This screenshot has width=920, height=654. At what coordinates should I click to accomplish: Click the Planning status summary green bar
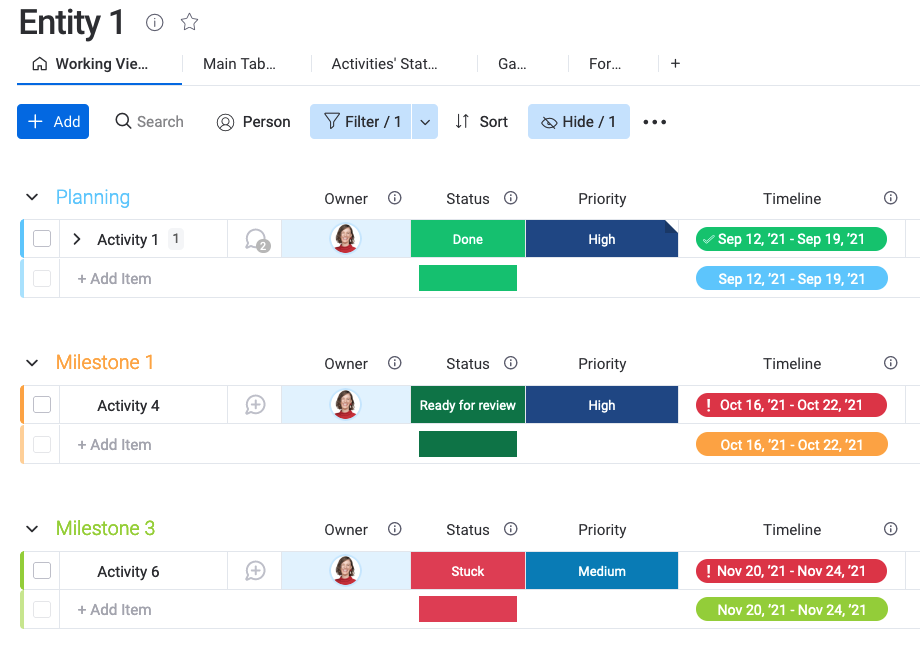[468, 278]
